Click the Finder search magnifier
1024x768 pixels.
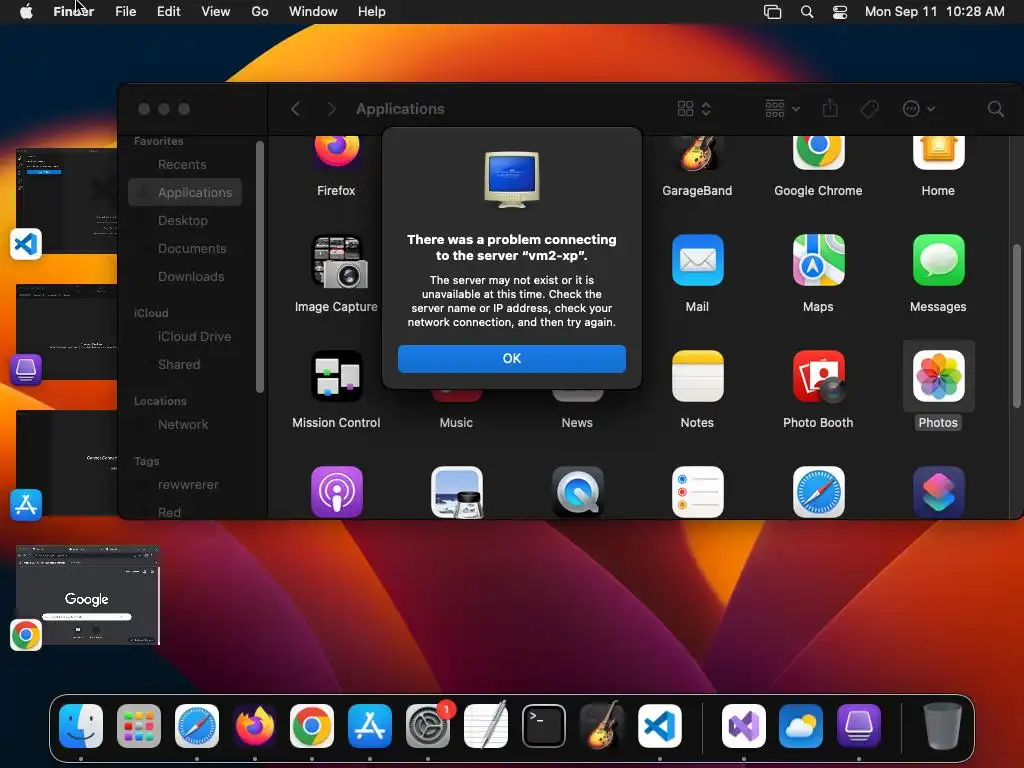pos(995,109)
